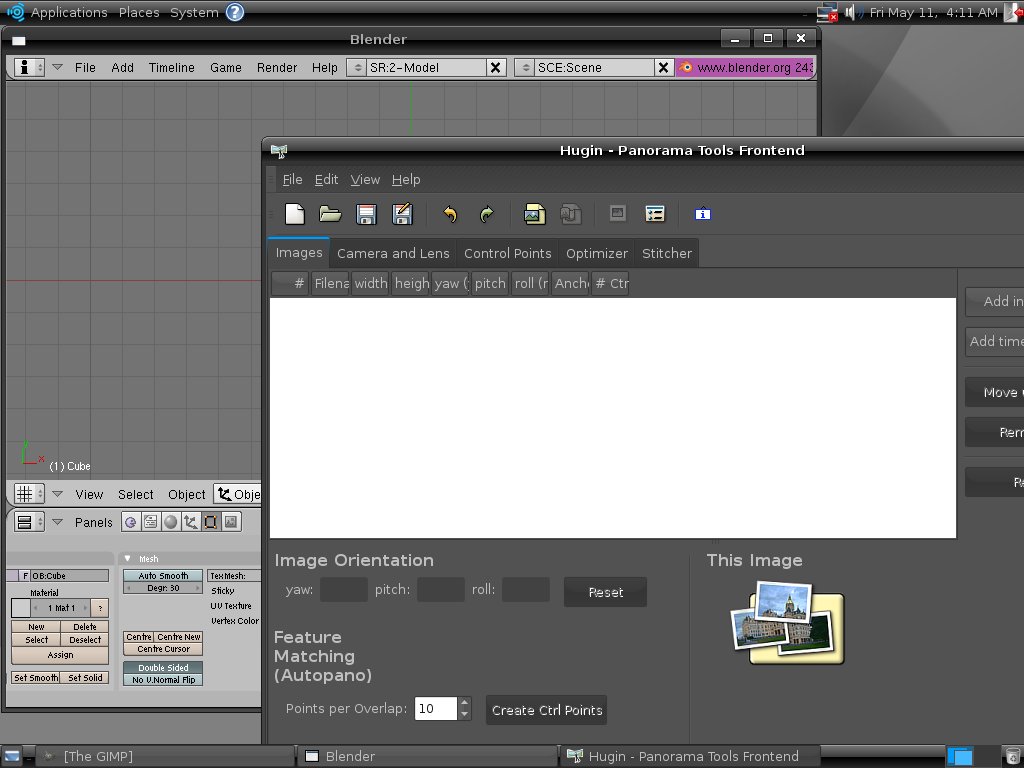Open the preview window icon in Hugin
This screenshot has width=1024, height=768.
[x=618, y=214]
